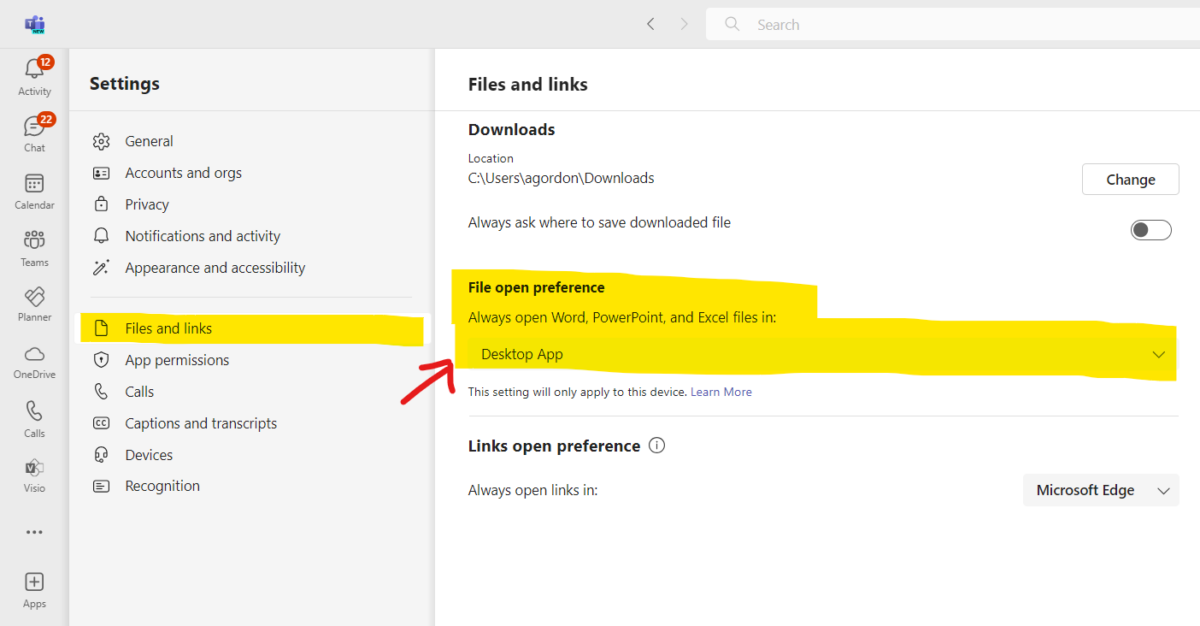Enable Always ask where to save downloaded file
Viewport: 1200px width, 626px height.
[1150, 229]
